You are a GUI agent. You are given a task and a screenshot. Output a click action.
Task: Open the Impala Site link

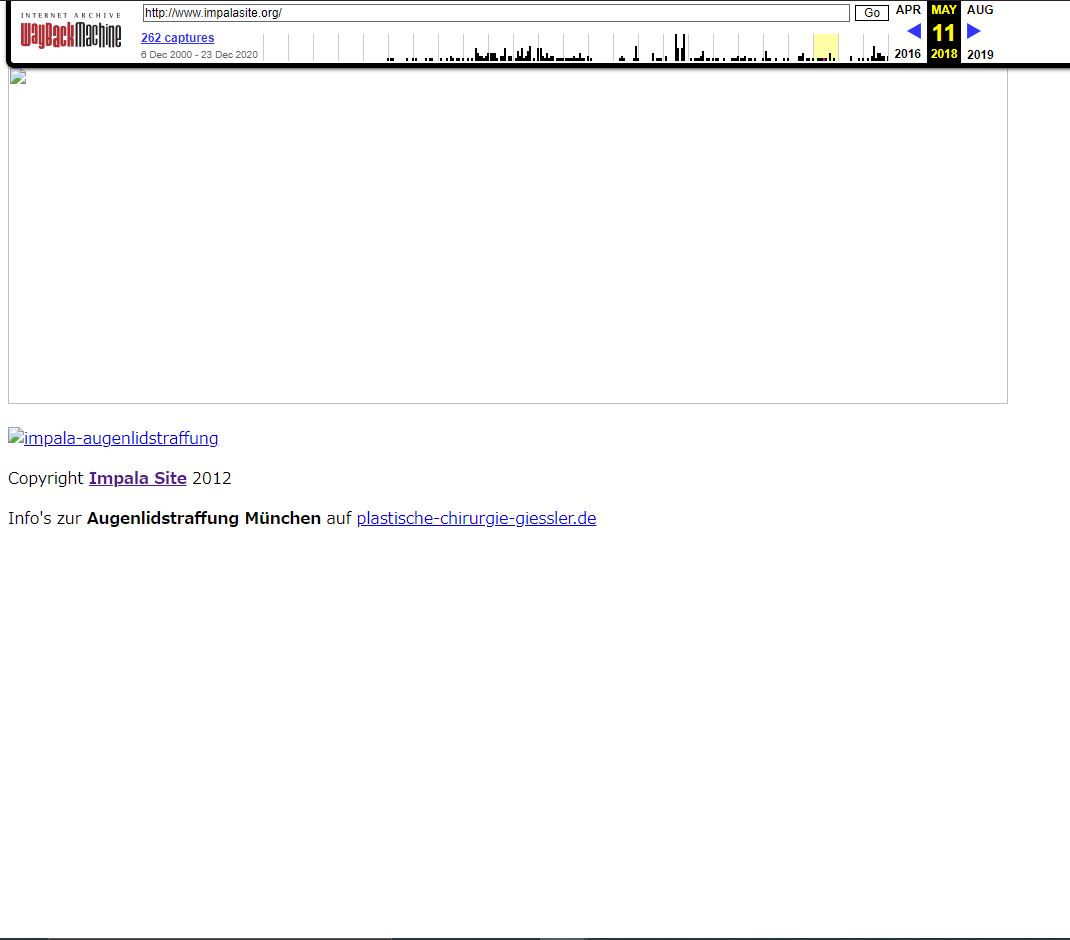point(137,478)
